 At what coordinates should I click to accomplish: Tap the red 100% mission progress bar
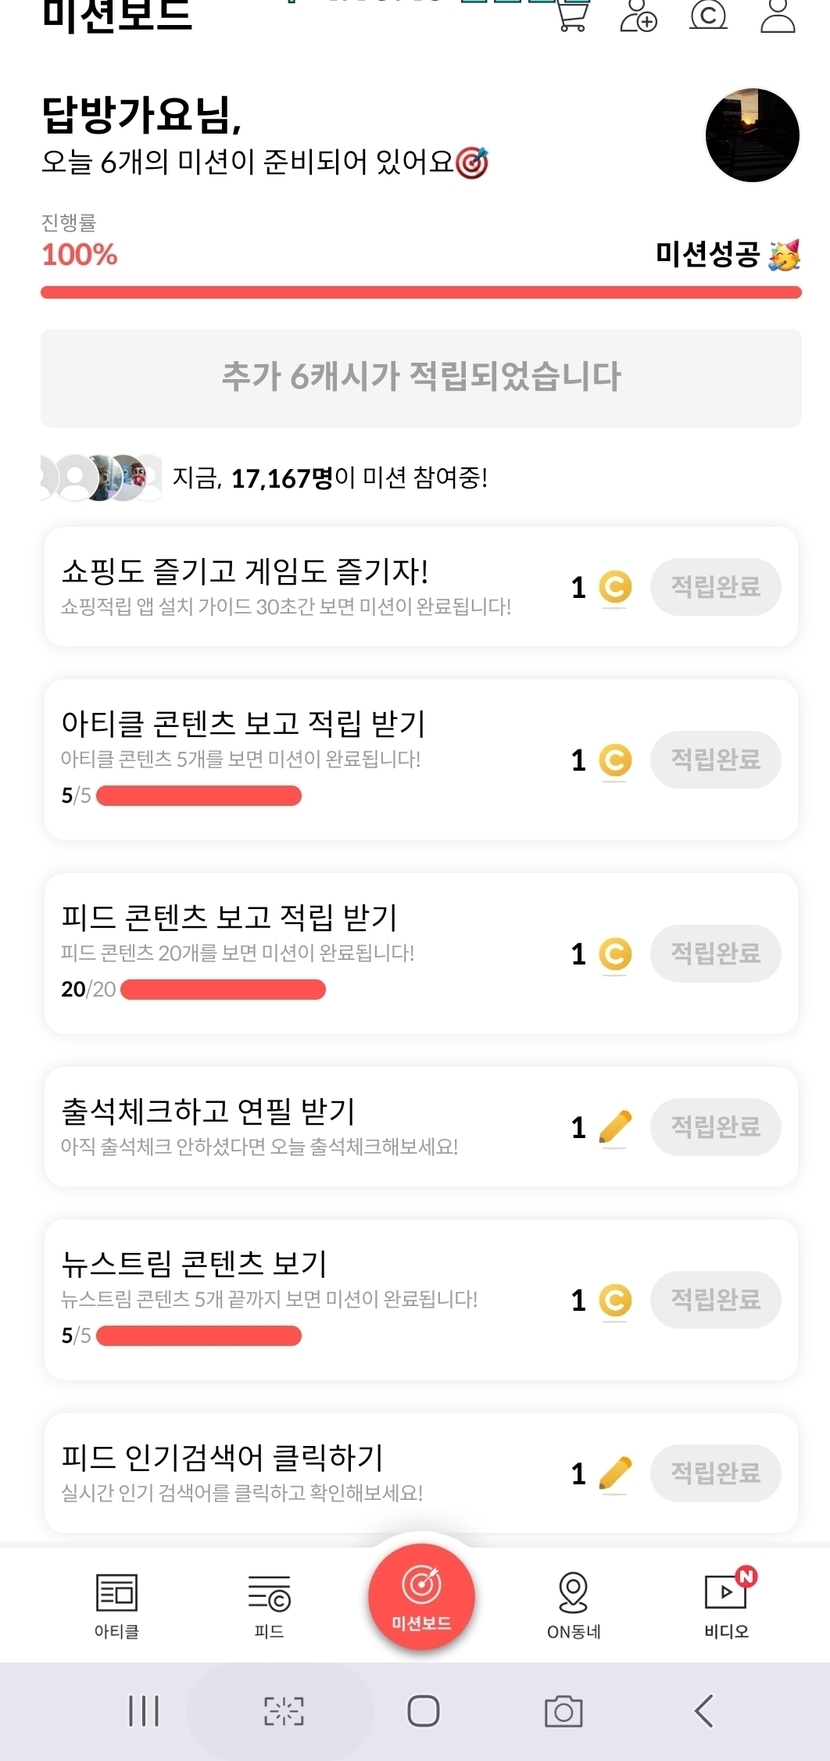click(x=421, y=292)
